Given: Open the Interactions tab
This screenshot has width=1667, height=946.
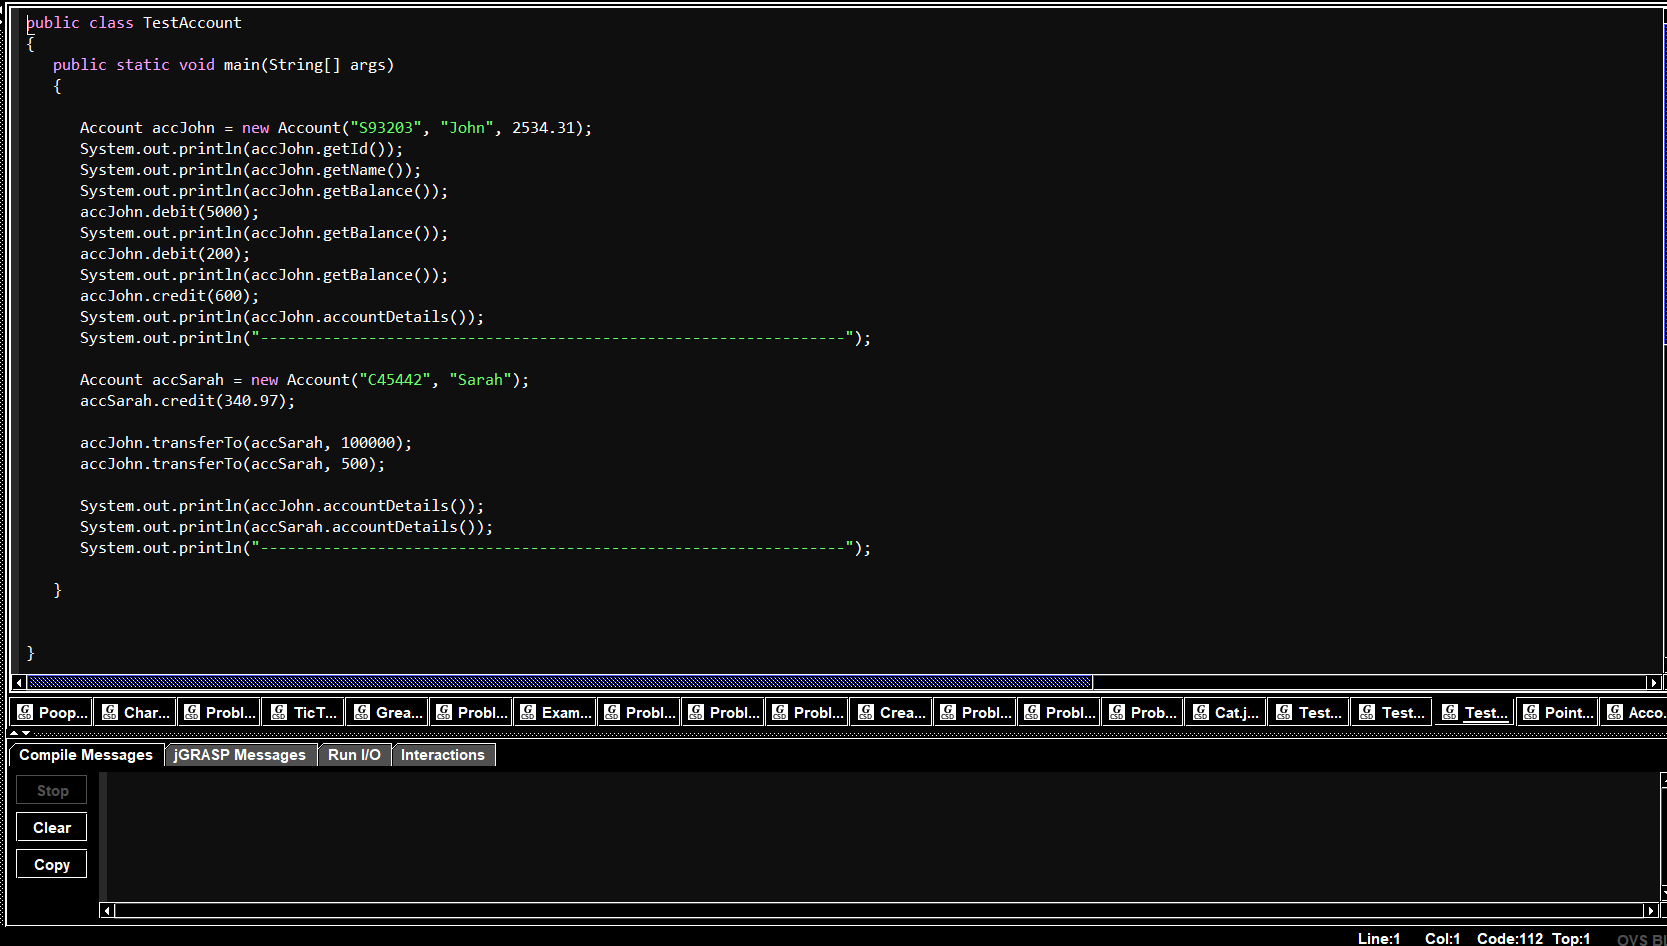Looking at the screenshot, I should pos(443,754).
